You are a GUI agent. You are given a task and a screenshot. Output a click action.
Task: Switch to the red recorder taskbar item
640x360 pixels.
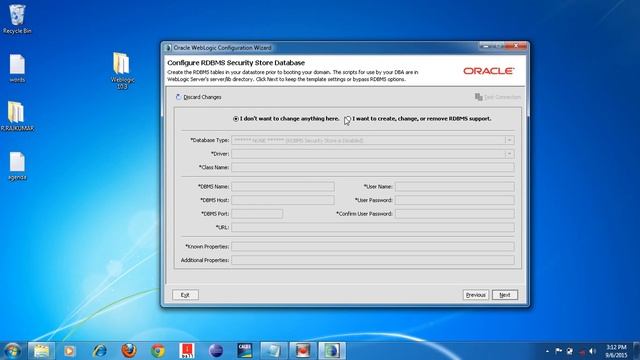pos(302,351)
